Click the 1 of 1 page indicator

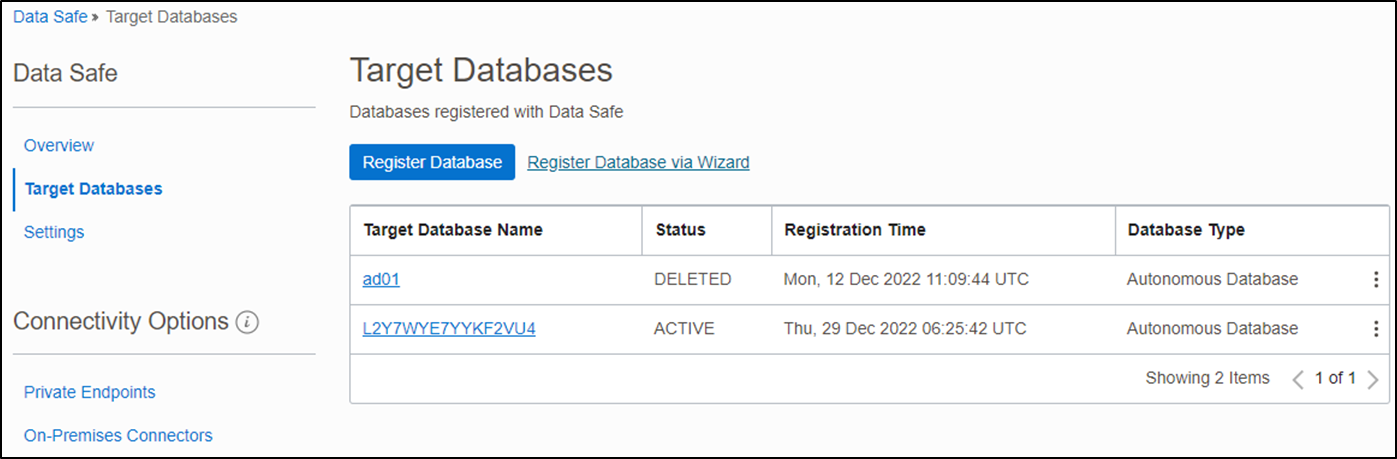(x=1335, y=379)
